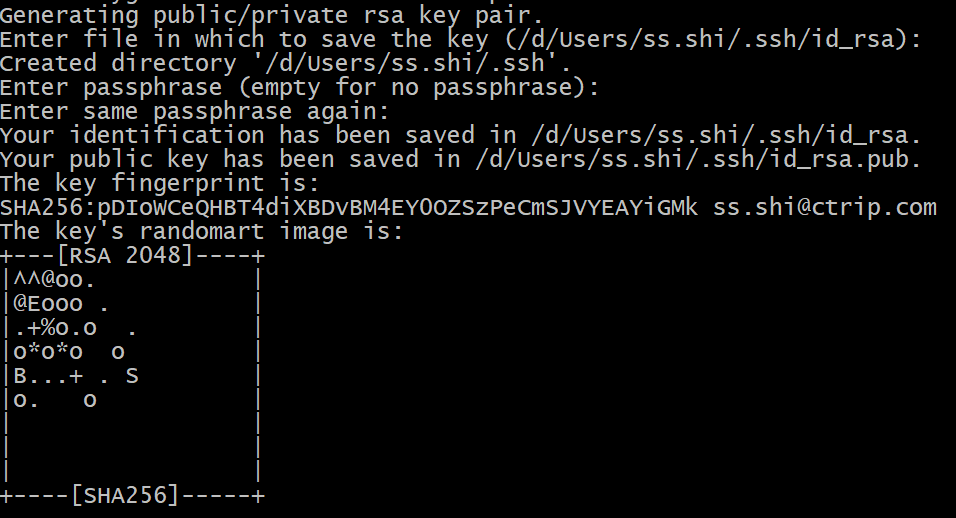Click the "Created directory" output line
The image size is (956, 518).
click(285, 63)
